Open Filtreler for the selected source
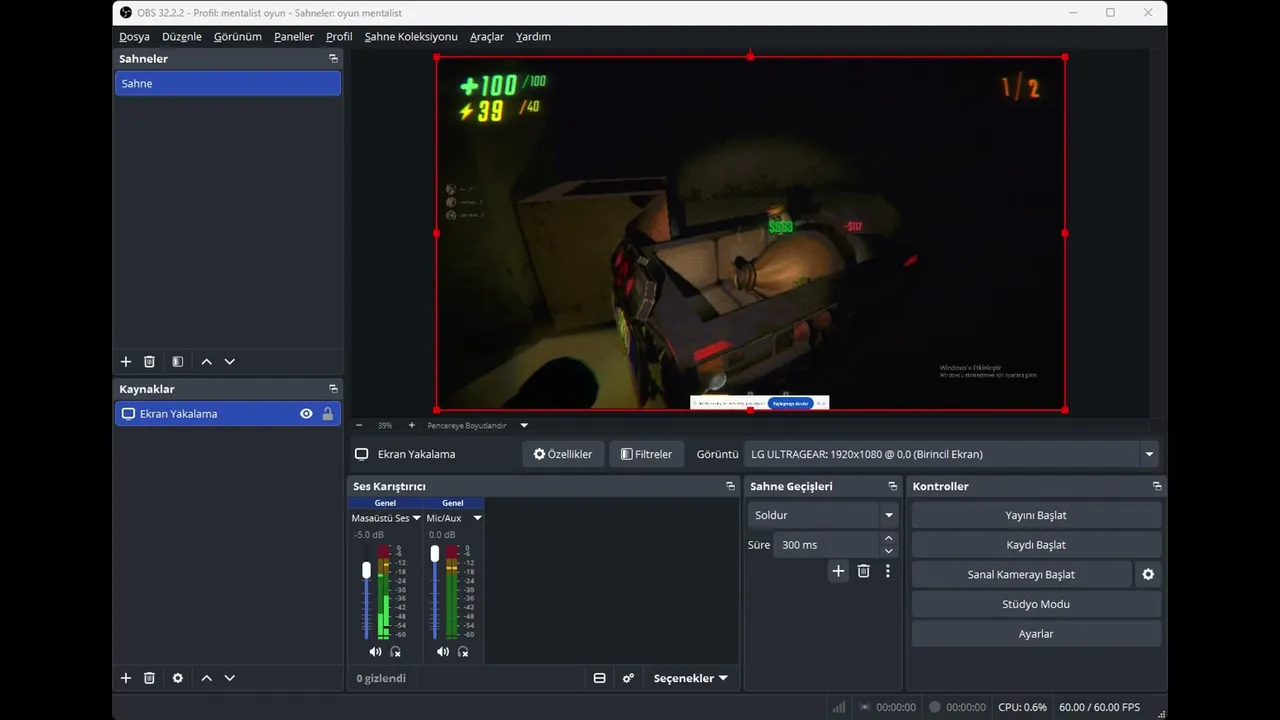 [647, 454]
